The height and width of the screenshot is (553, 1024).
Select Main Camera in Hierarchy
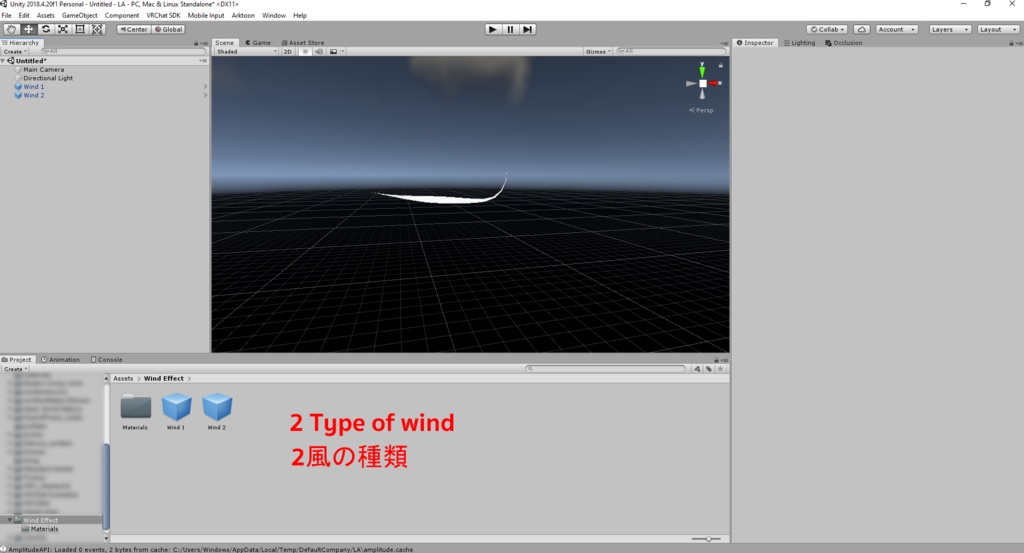[x=43, y=69]
